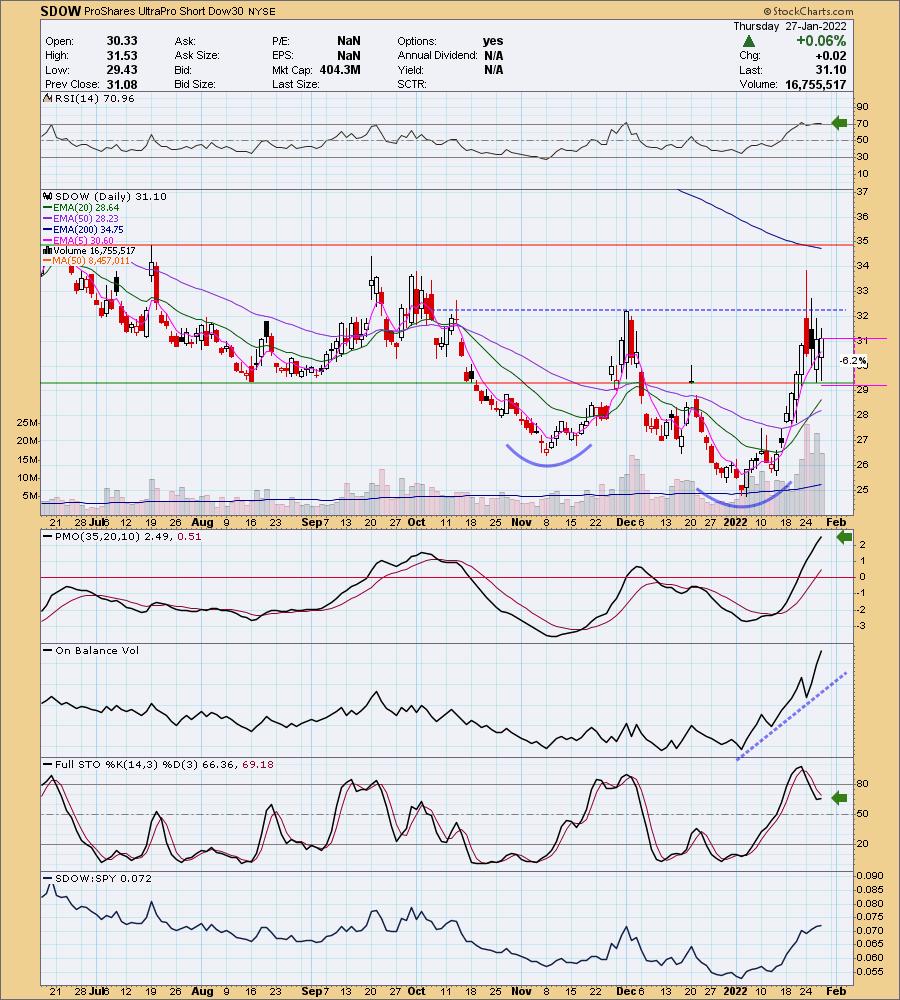Click the Chg value +0.02
Image resolution: width=900 pixels, height=1000 pixels.
831,55
